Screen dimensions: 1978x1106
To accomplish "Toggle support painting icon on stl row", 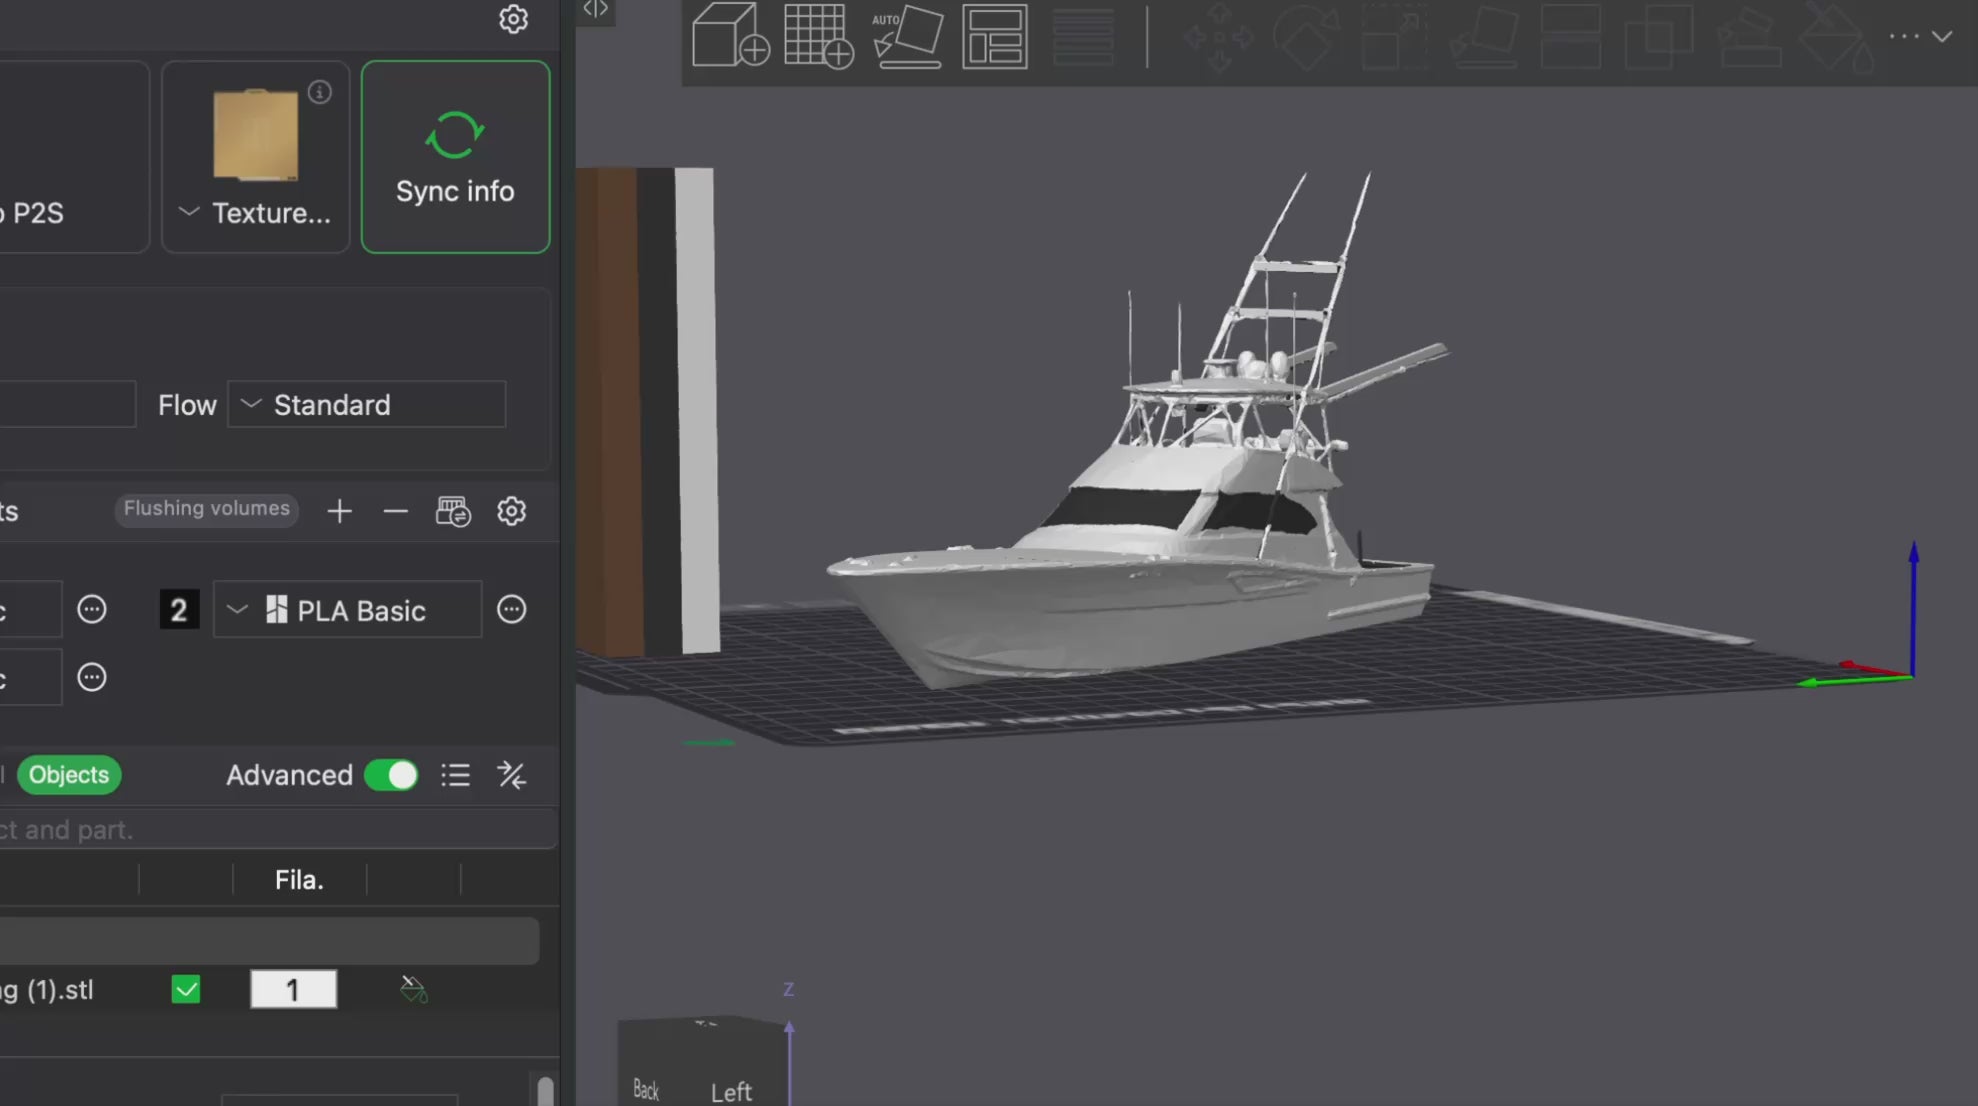I will point(413,989).
